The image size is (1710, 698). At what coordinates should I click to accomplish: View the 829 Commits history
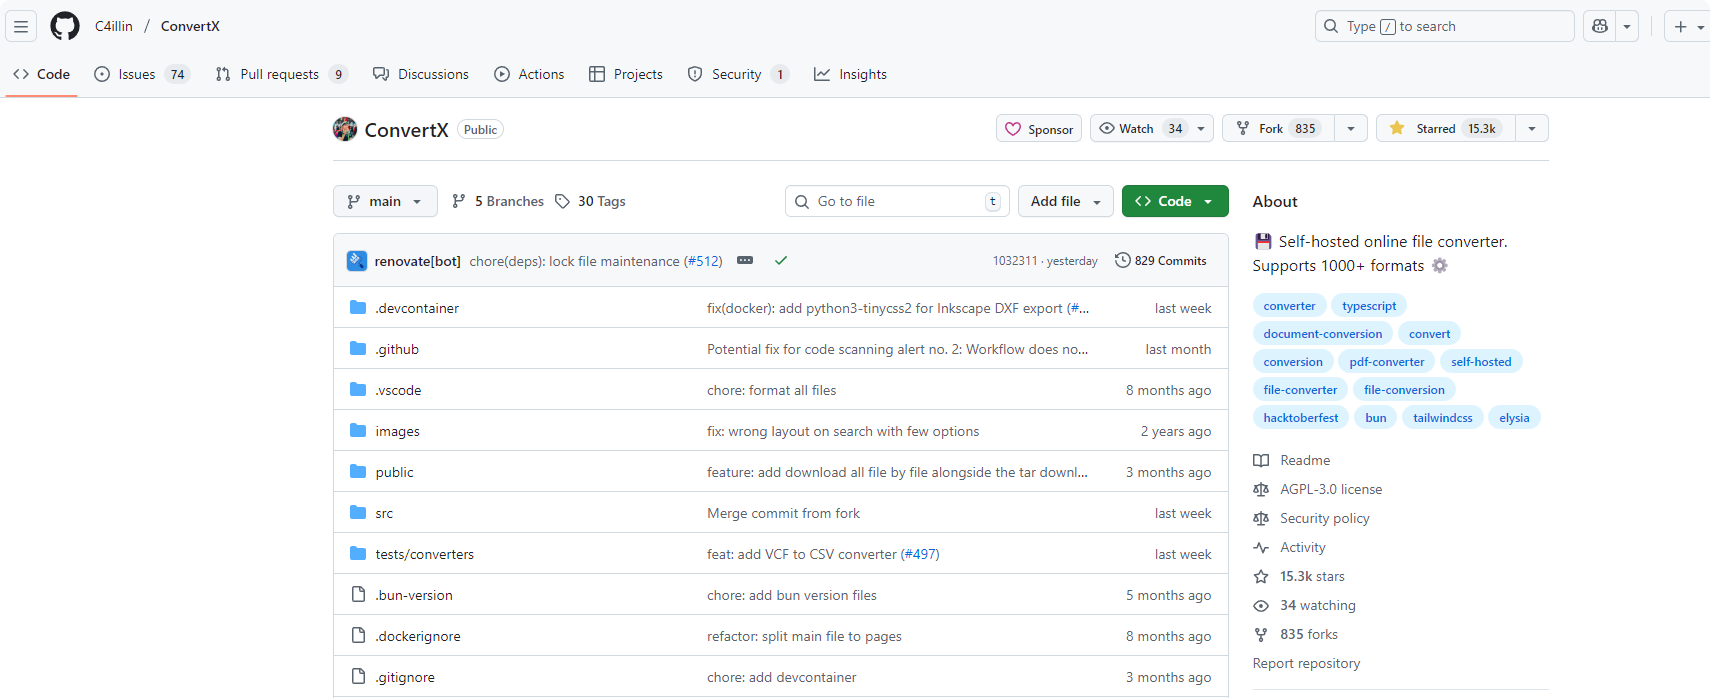[x=1161, y=260]
